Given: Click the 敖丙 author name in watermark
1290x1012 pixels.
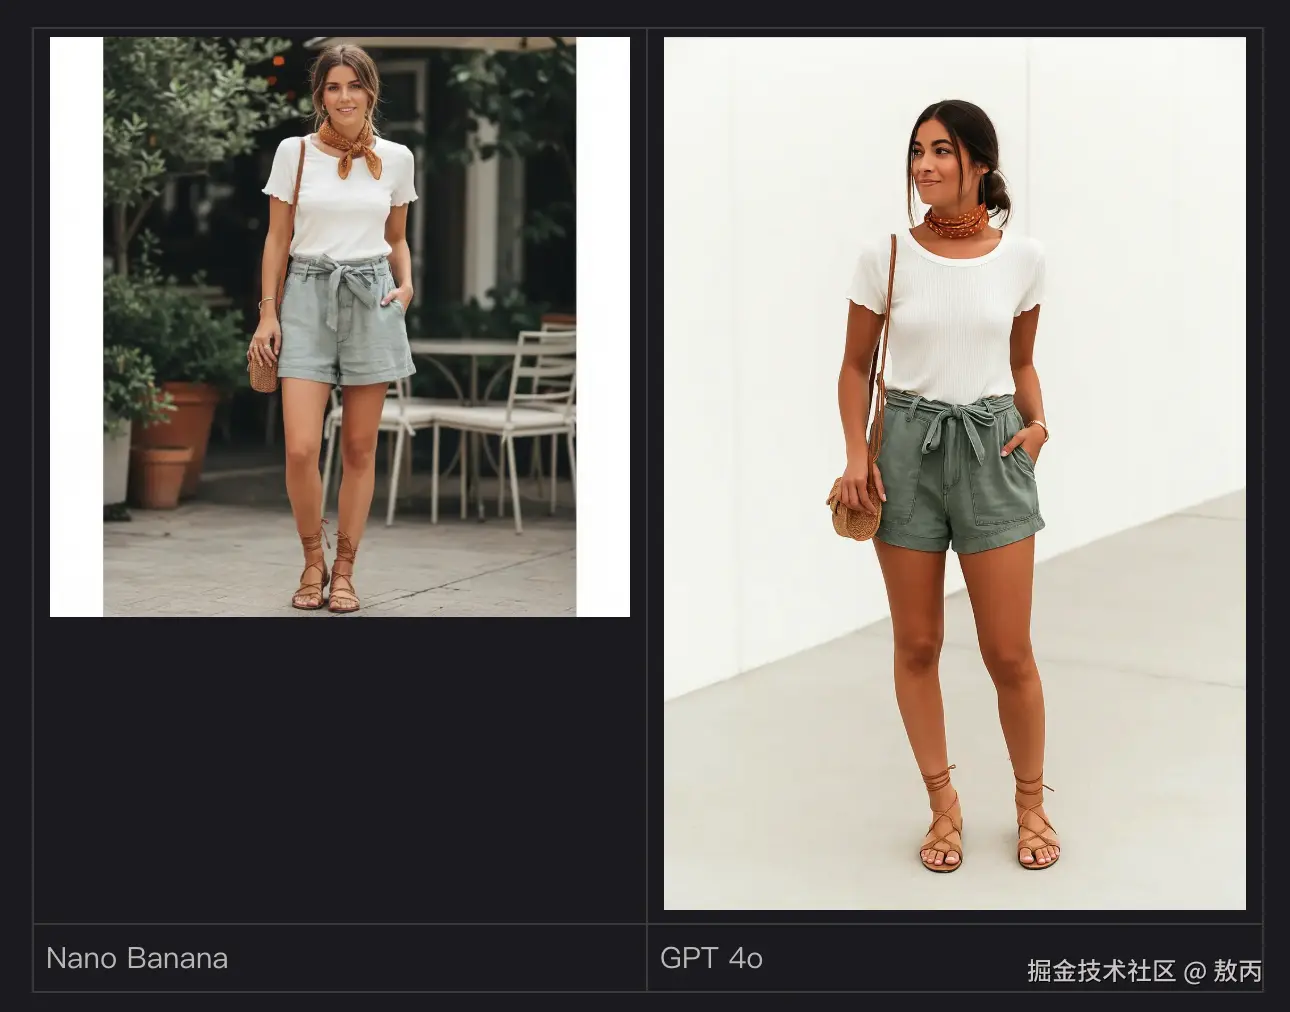Looking at the screenshot, I should tap(1238, 971).
